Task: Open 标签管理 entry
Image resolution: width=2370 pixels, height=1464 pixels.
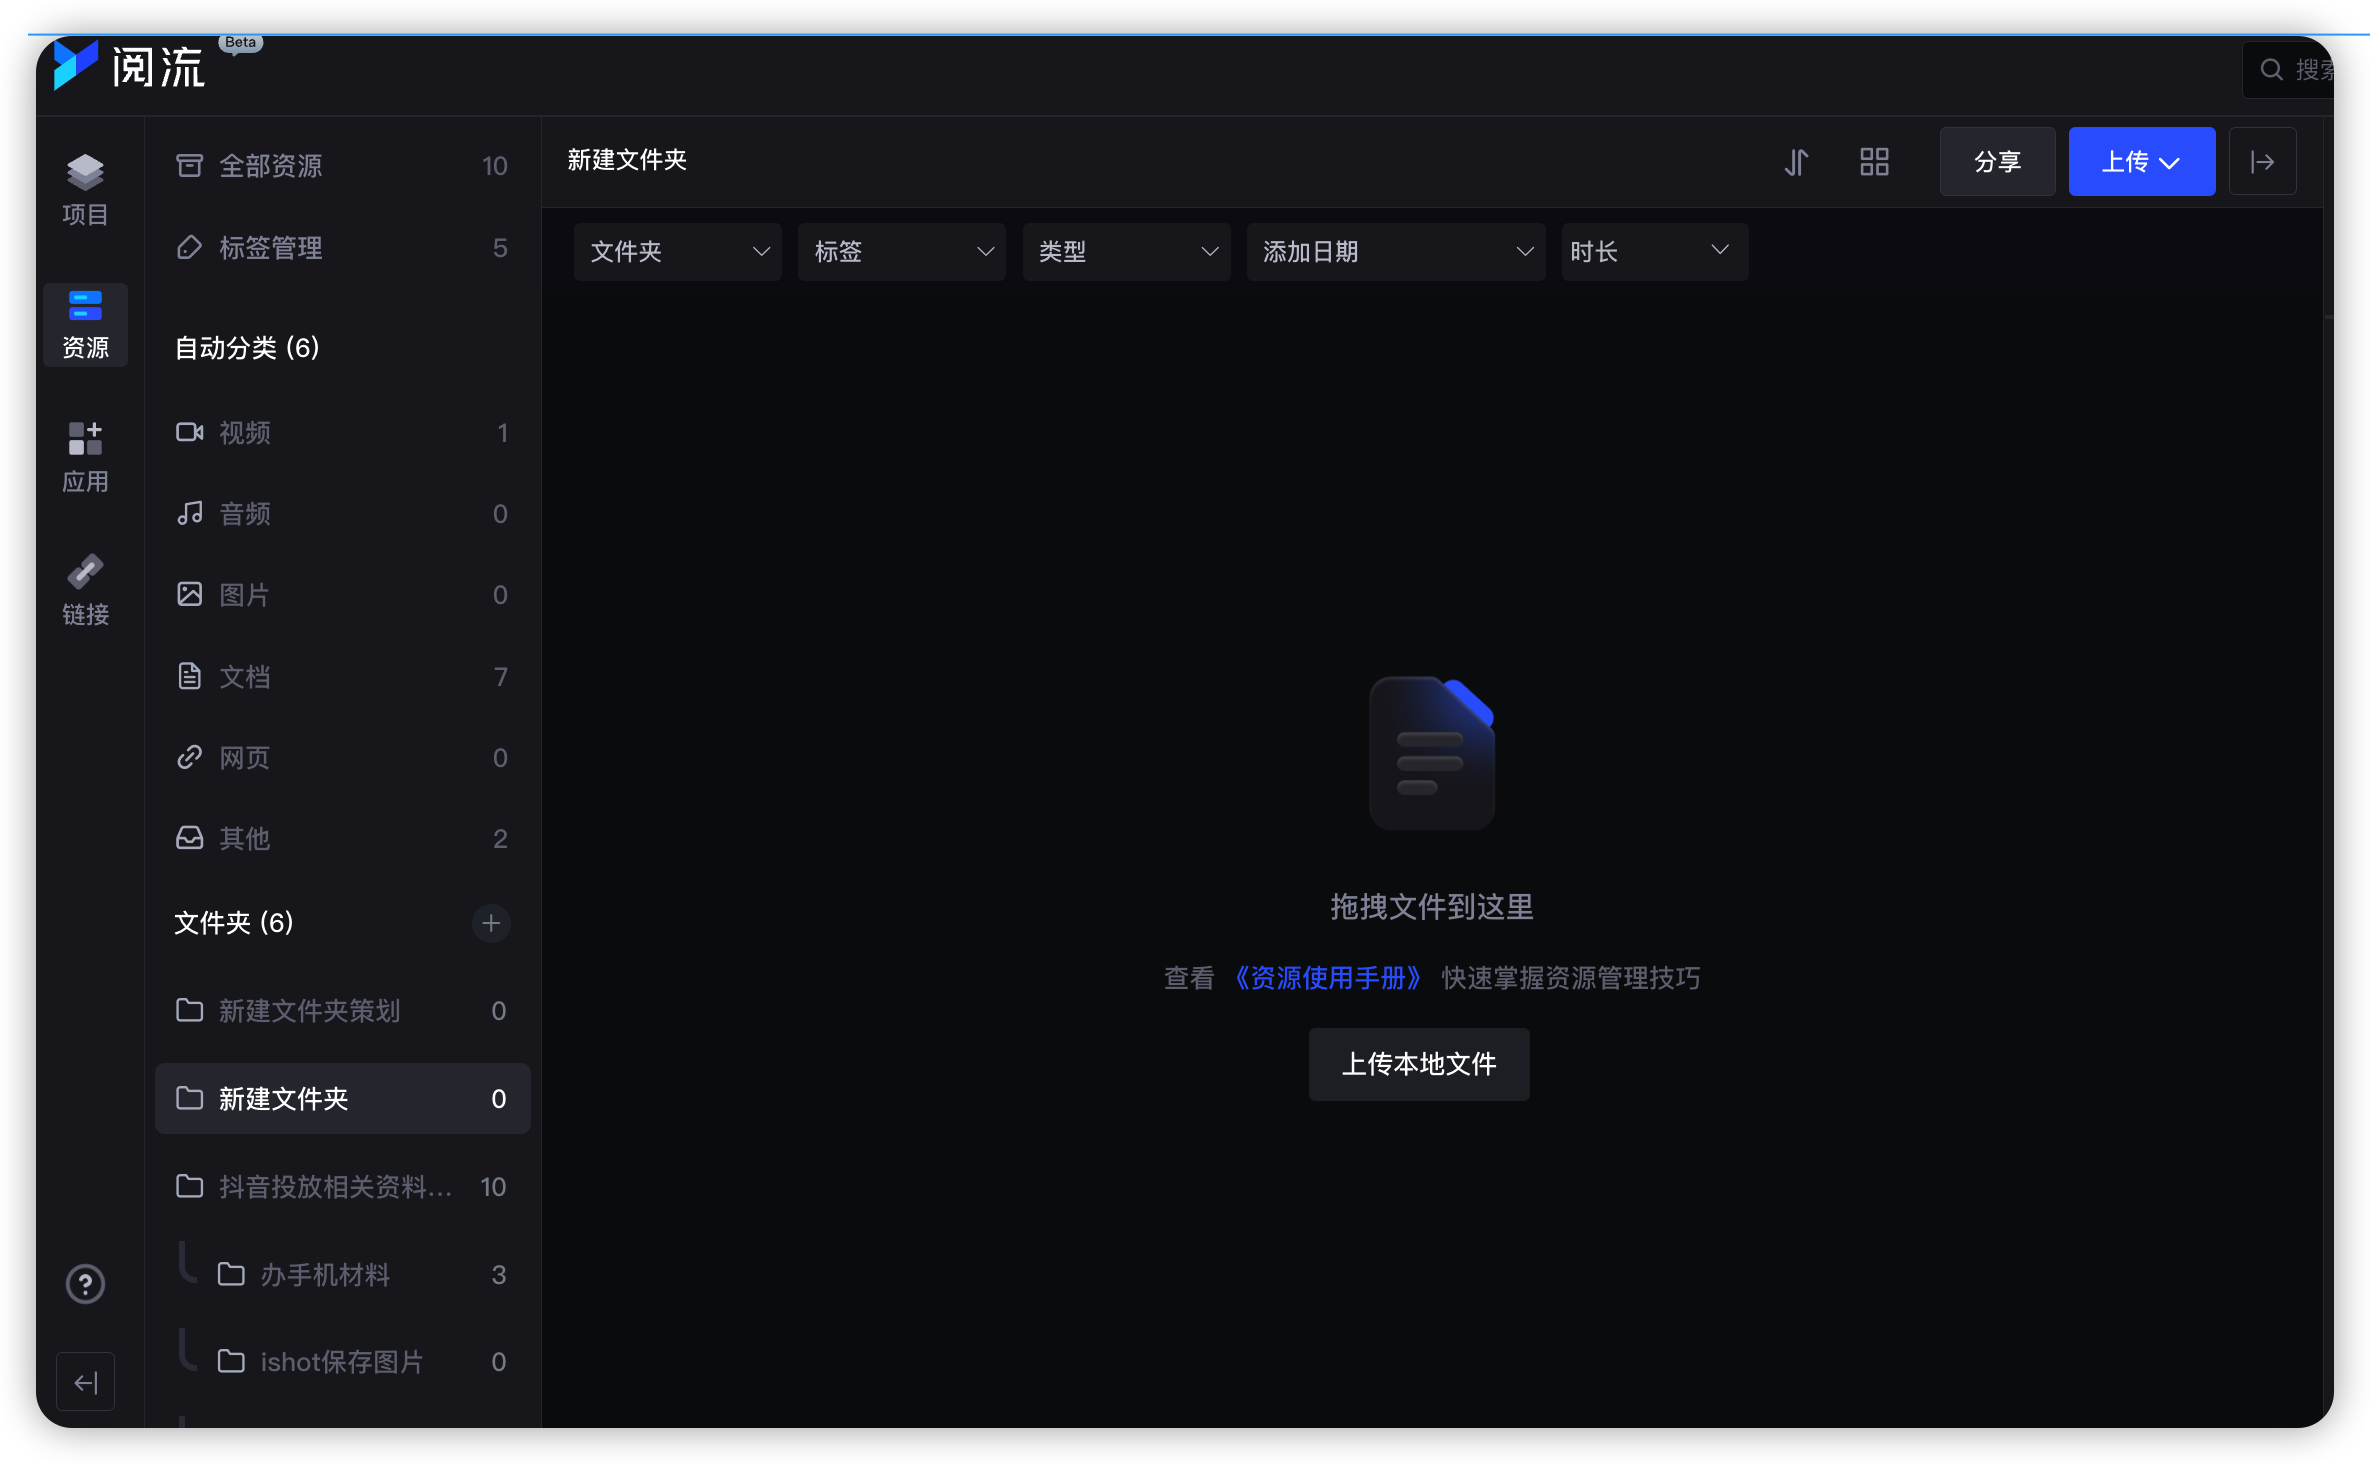Action: pyautogui.click(x=342, y=248)
